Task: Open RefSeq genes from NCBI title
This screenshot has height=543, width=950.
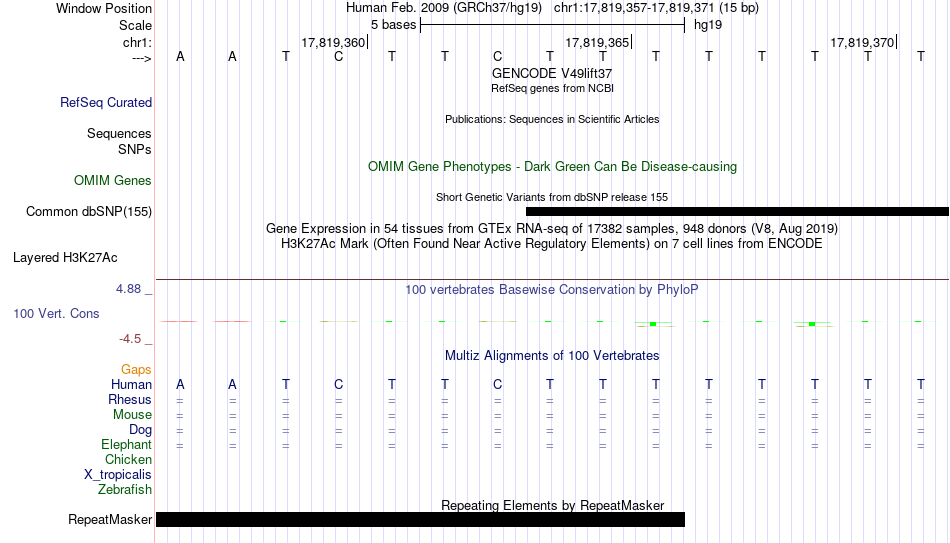Action: 552,88
